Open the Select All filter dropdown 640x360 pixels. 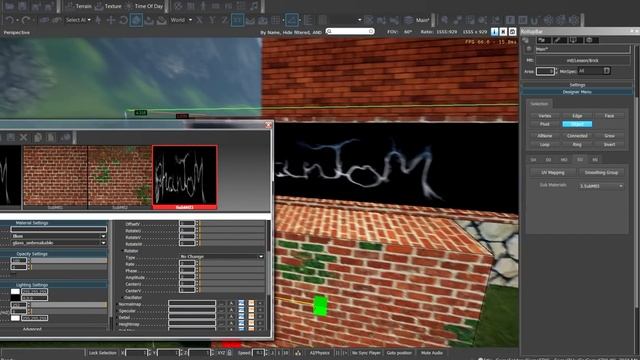[78, 20]
